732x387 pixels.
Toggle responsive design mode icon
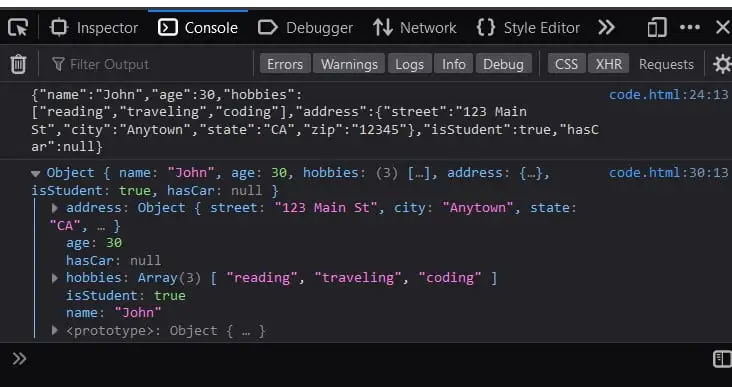click(x=657, y=28)
